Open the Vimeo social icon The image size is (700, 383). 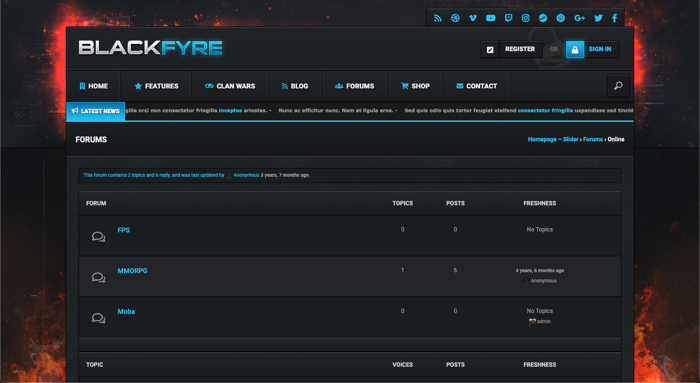tap(472, 18)
